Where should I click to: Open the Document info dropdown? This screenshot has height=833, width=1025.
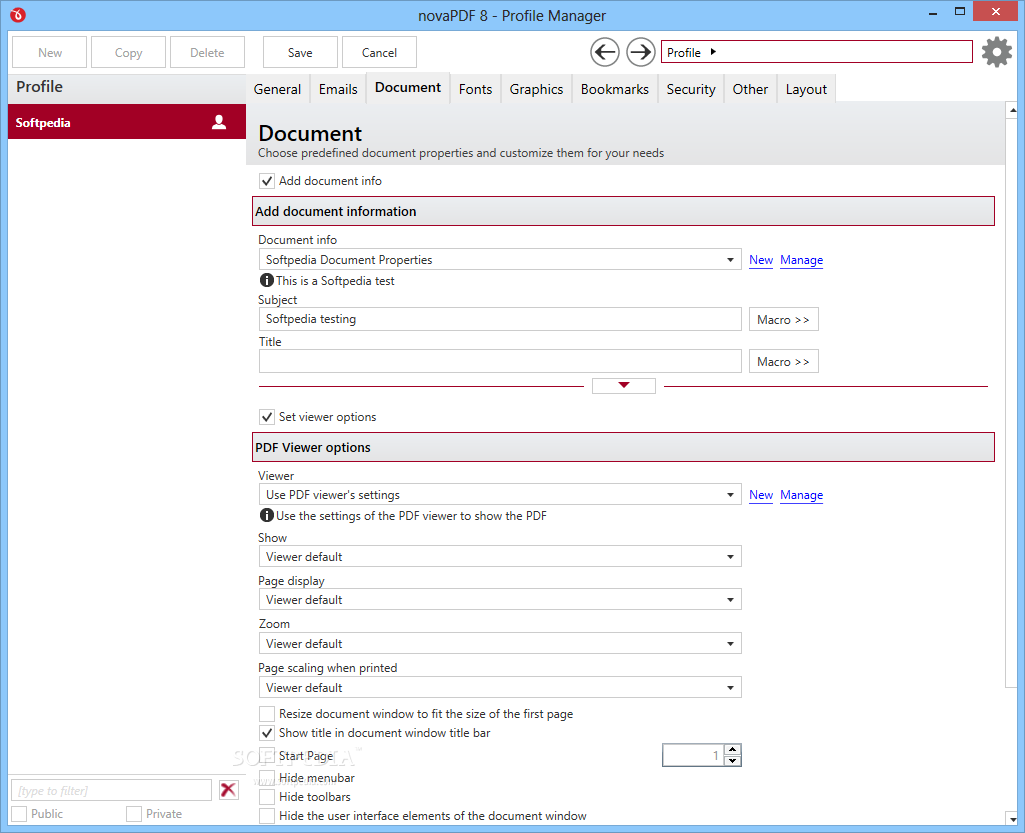[x=500, y=260]
